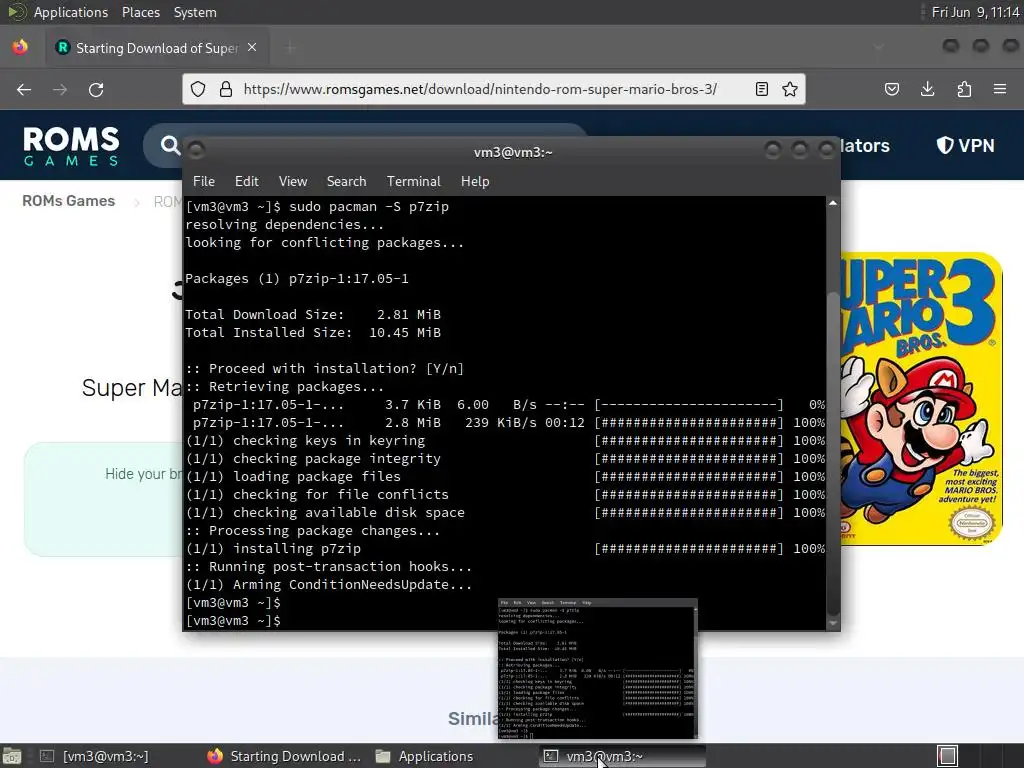
Task: Switch to first [vm3@vm3:~] taskbar window
Action: pos(95,756)
